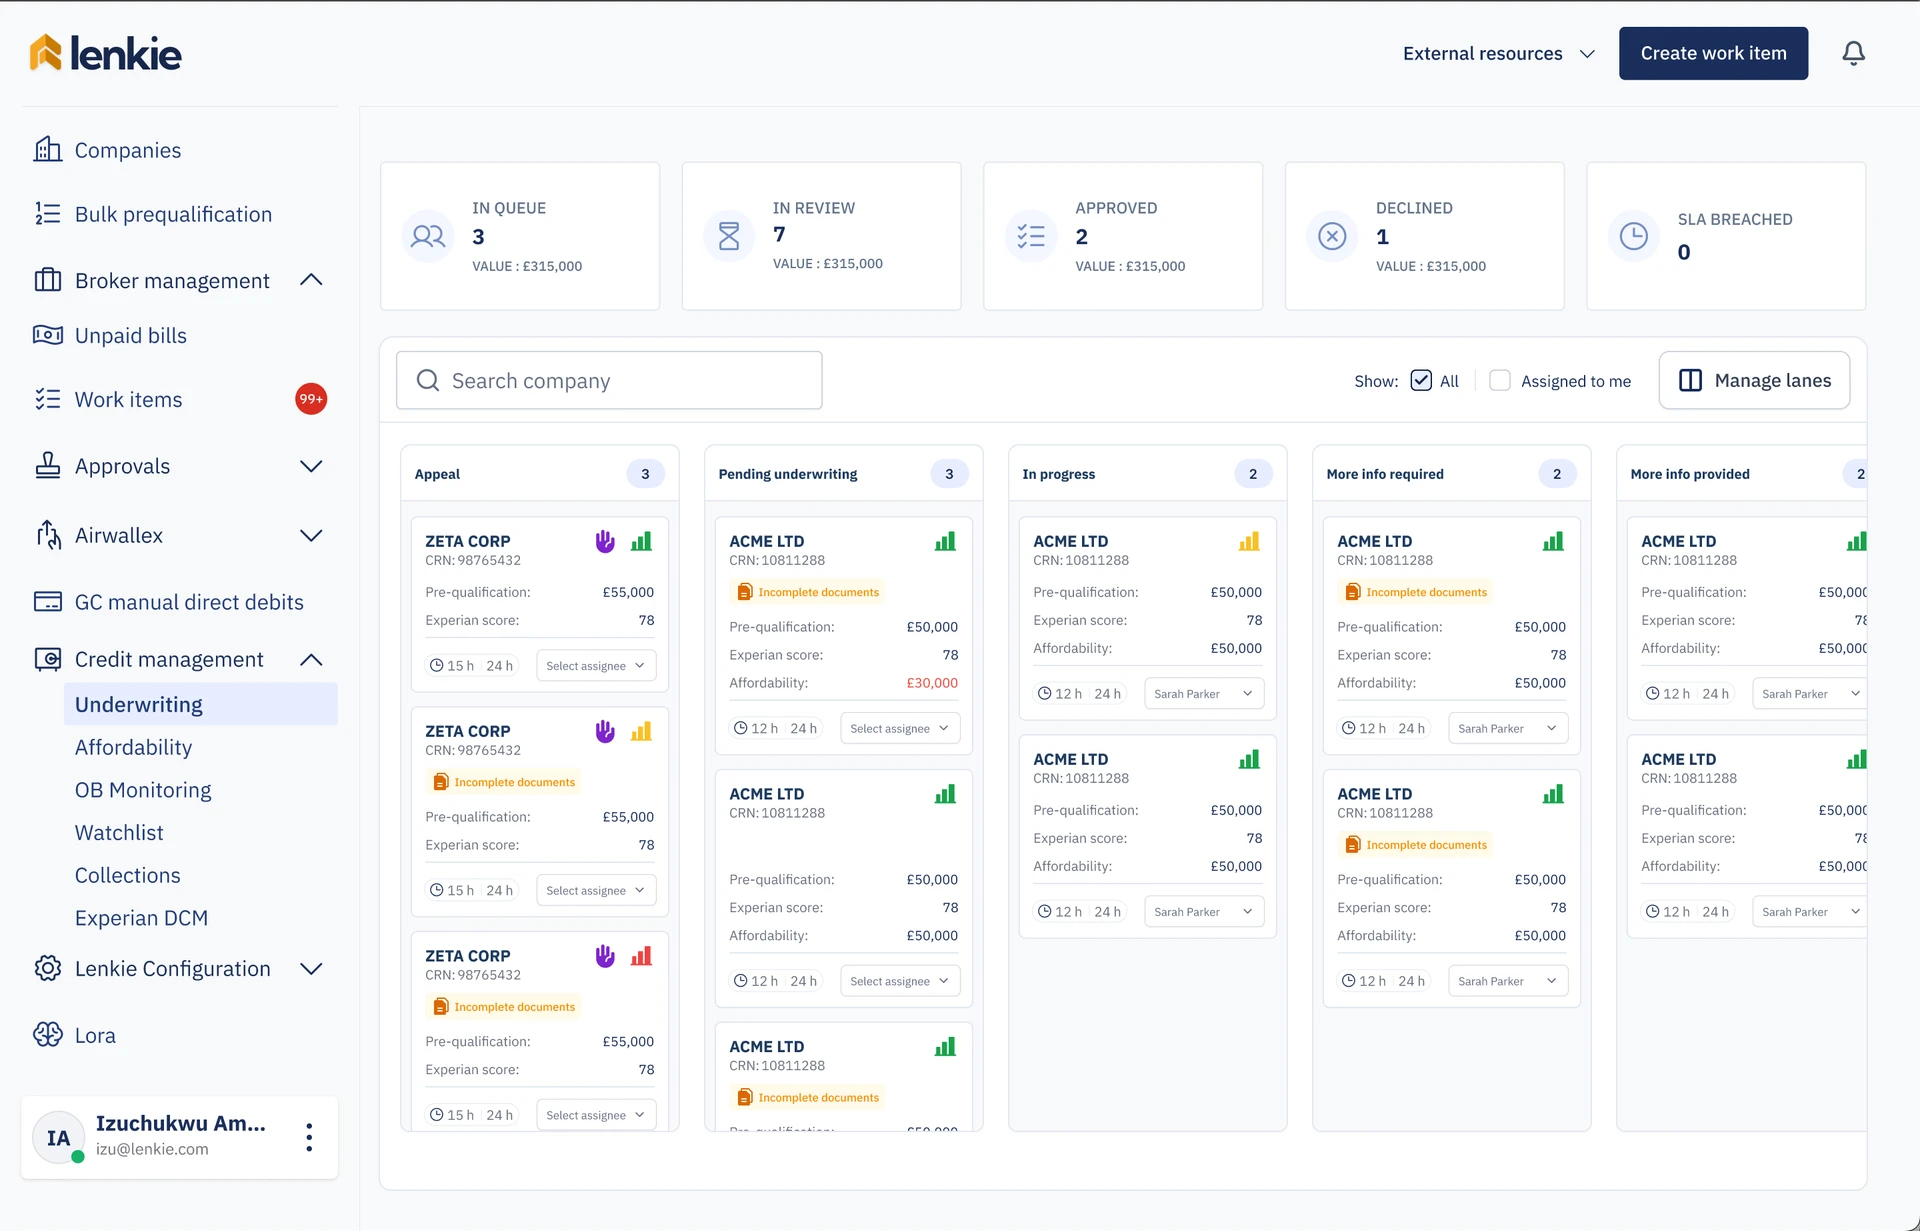Open the Underwriting page

click(x=201, y=704)
